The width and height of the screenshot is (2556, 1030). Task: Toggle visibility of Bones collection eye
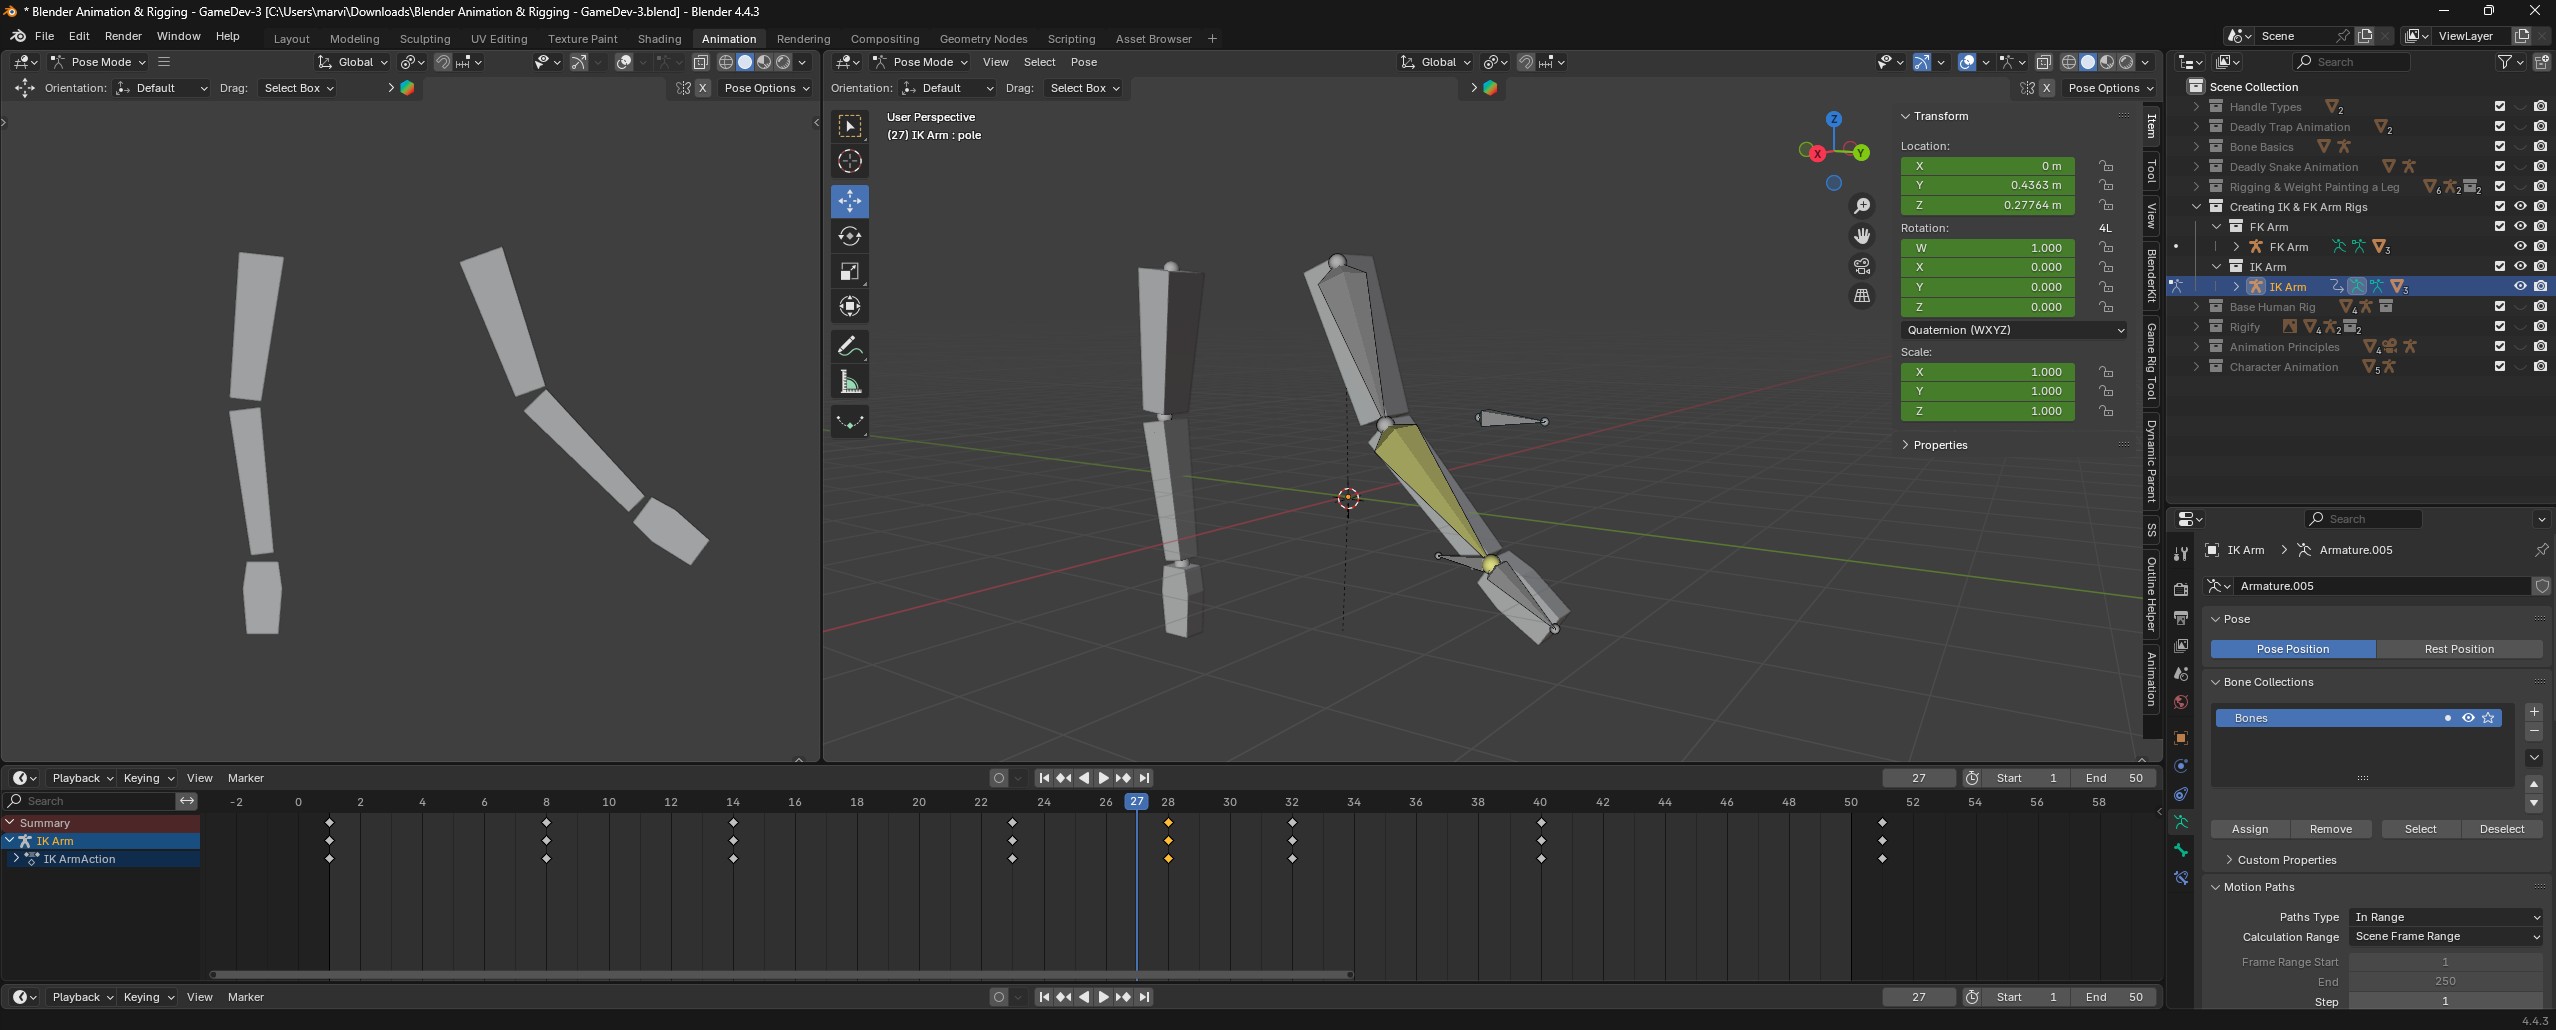2467,718
